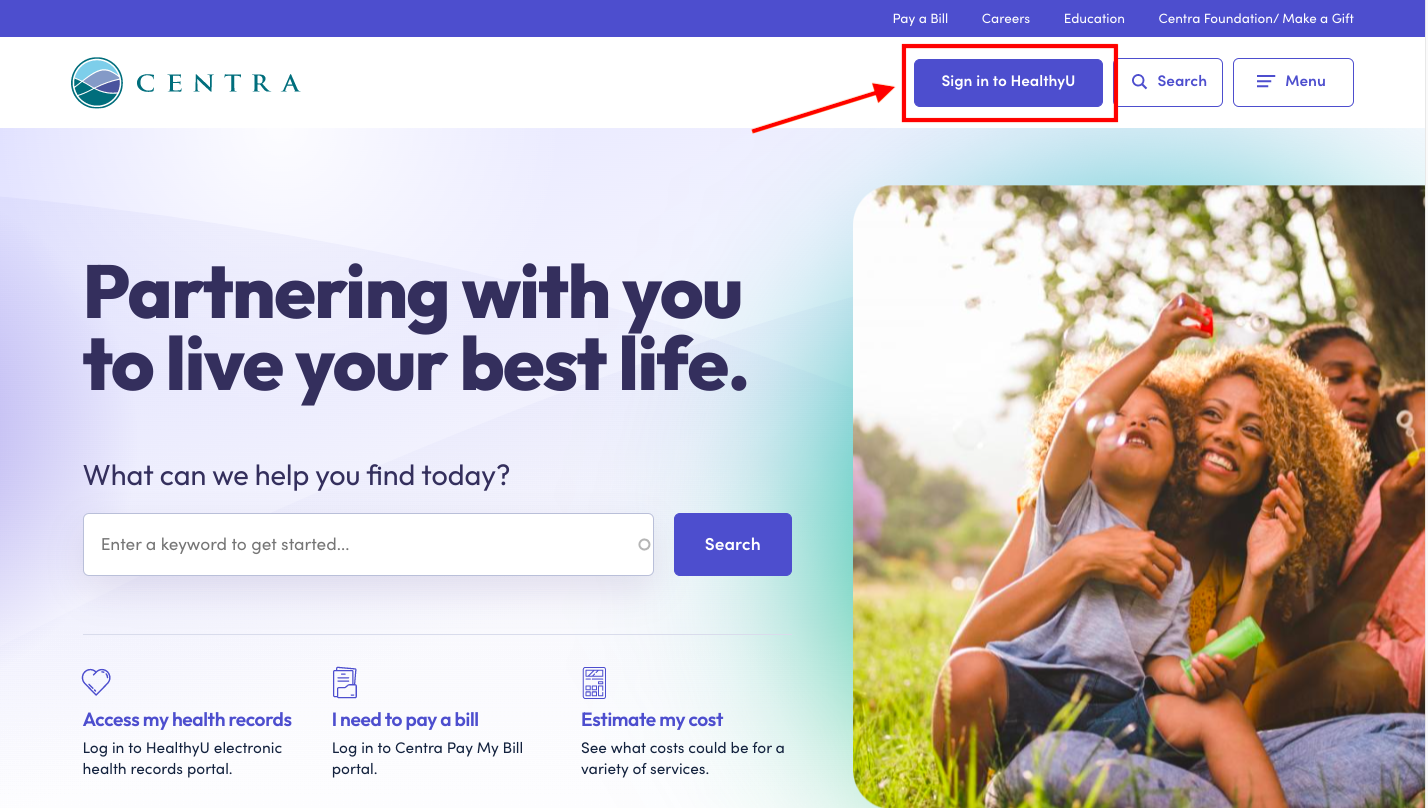Open I need to pay a bill link
1428x808 pixels.
click(405, 720)
